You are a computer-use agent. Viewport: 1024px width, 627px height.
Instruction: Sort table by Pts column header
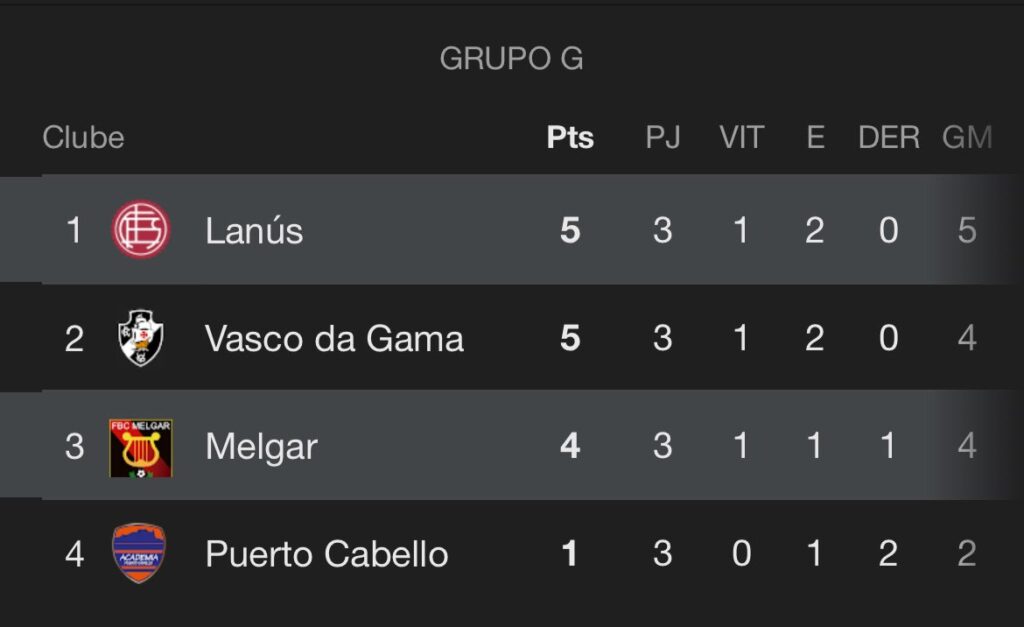(570, 137)
